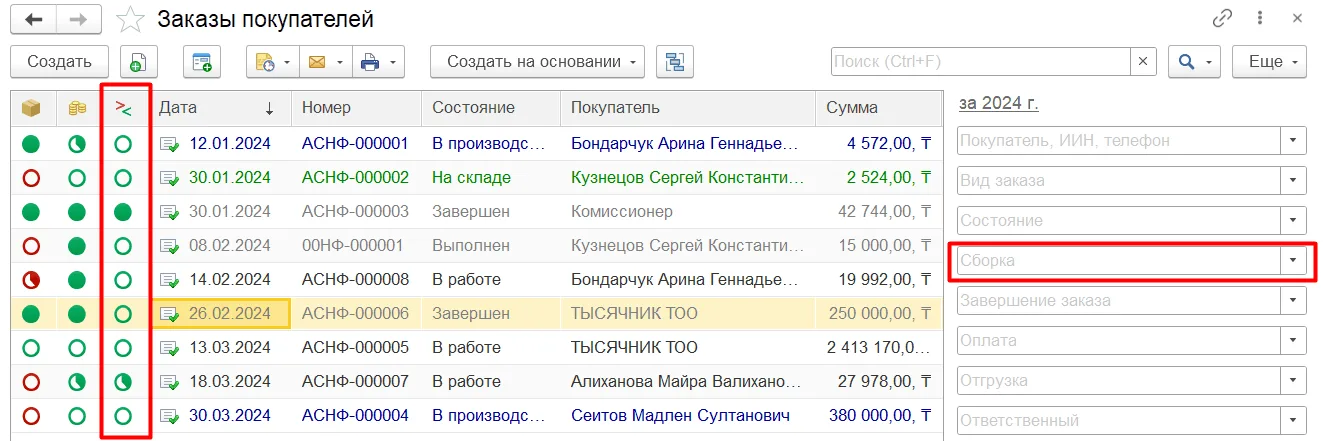Click the folder with clock toolbar icon
The width and height of the screenshot is (1323, 441).
265,62
